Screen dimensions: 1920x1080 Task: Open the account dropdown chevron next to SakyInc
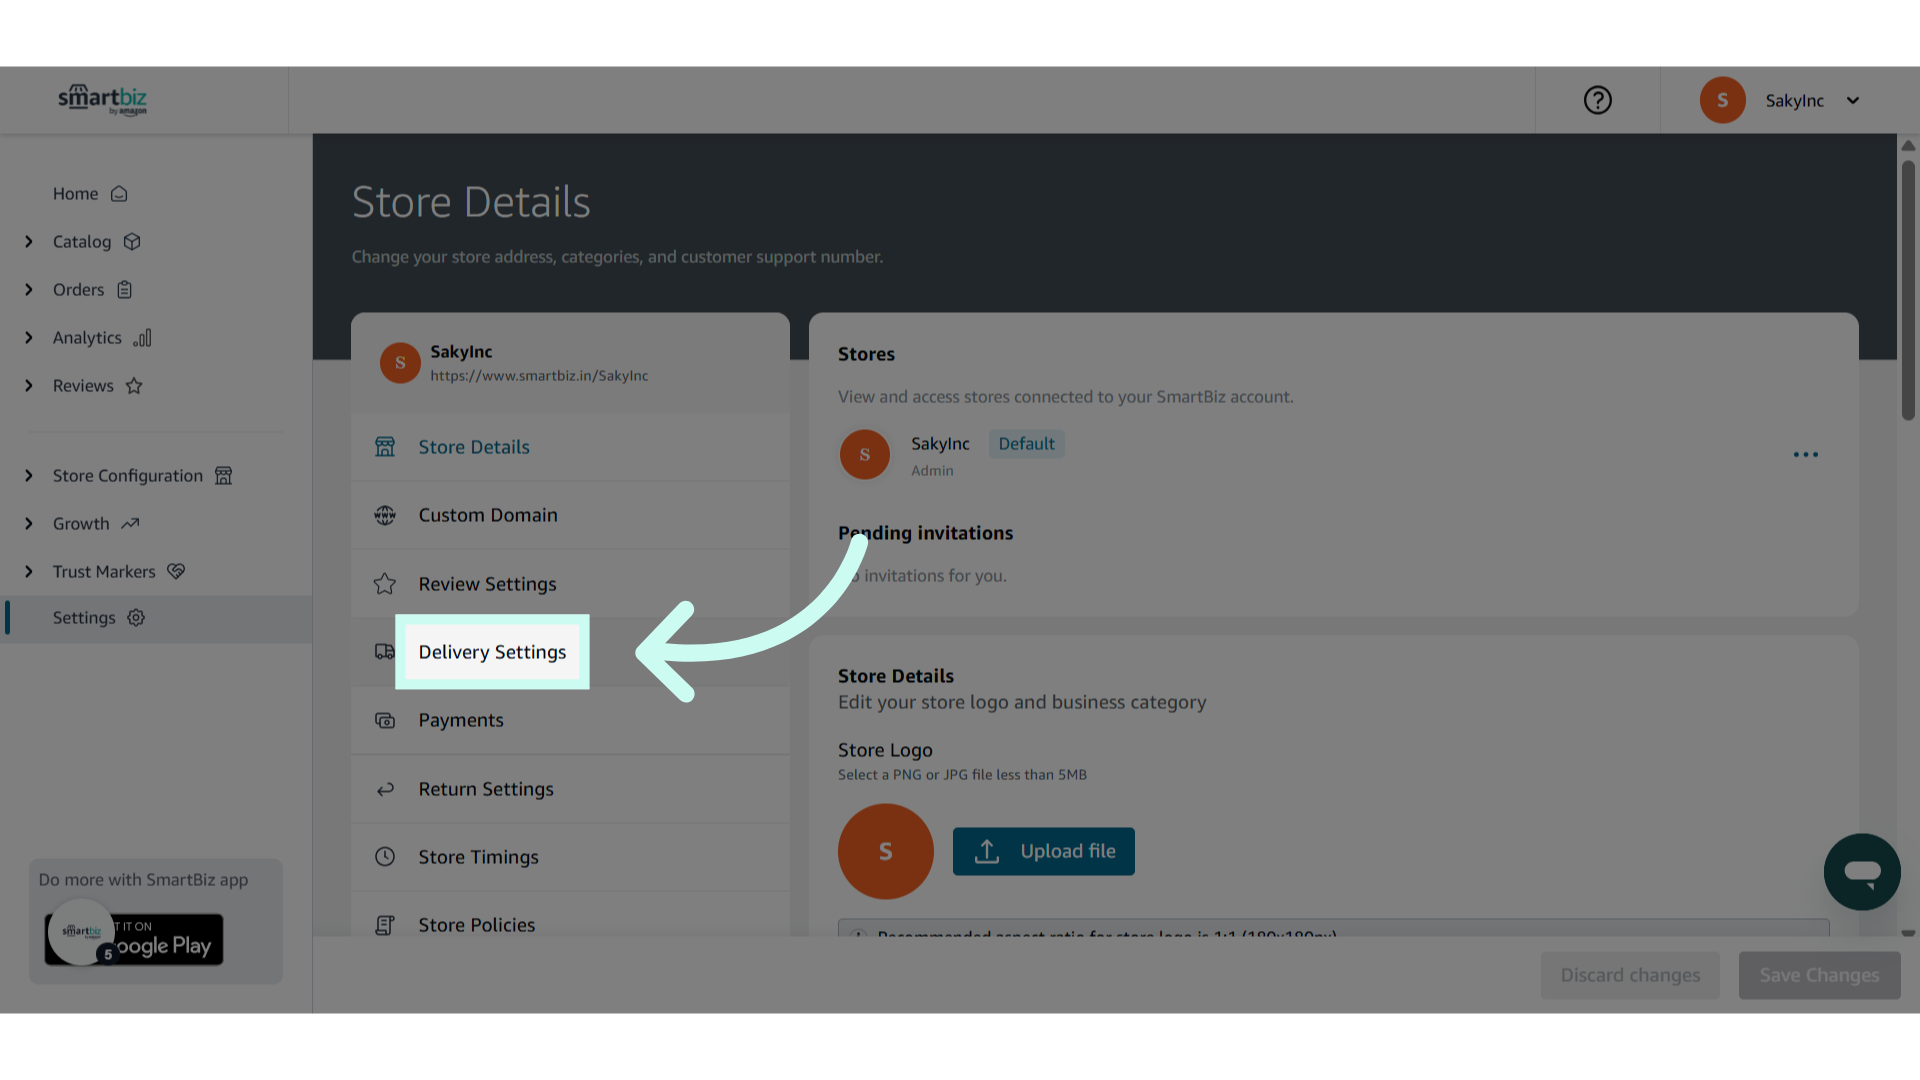pyautogui.click(x=1853, y=100)
